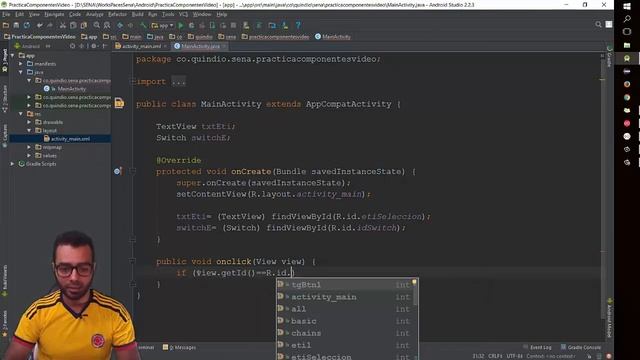The width and height of the screenshot is (640, 360).
Task: Click the Search Everywhere magnifier icon
Action: pos(598,24)
